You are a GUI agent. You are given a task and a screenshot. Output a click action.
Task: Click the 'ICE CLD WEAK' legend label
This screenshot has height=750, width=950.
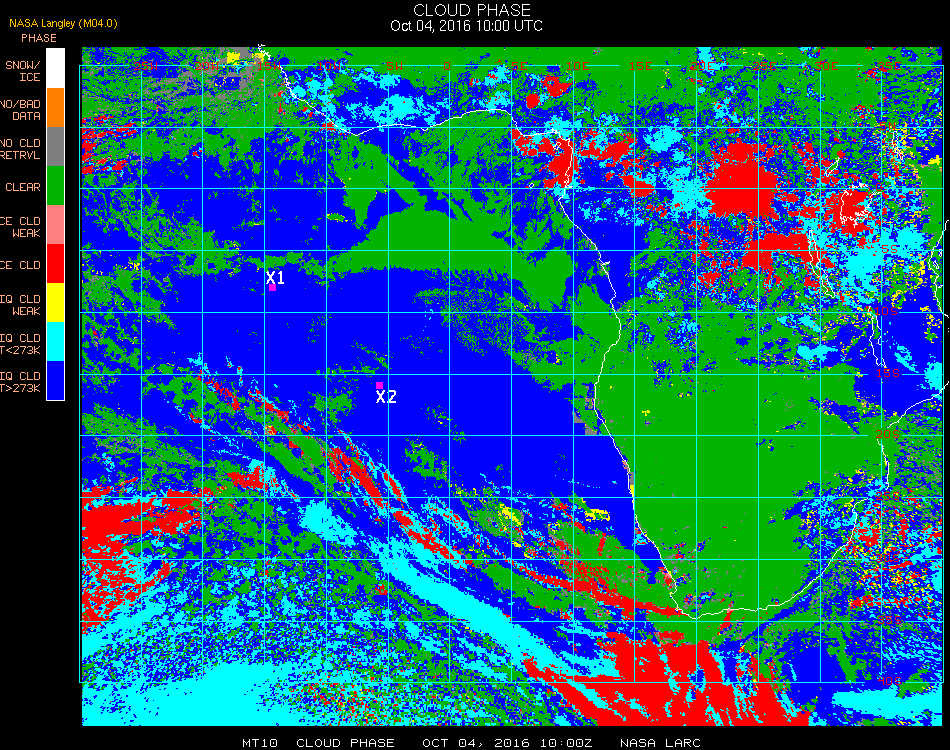coord(21,227)
